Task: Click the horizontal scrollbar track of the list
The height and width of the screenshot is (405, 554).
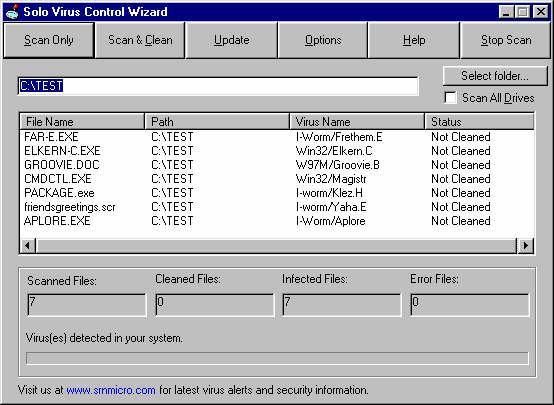Action: coord(276,245)
